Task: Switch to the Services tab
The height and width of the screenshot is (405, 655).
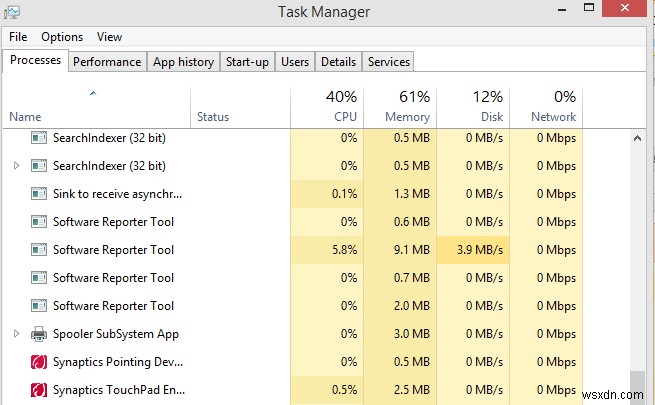Action: pyautogui.click(x=389, y=62)
